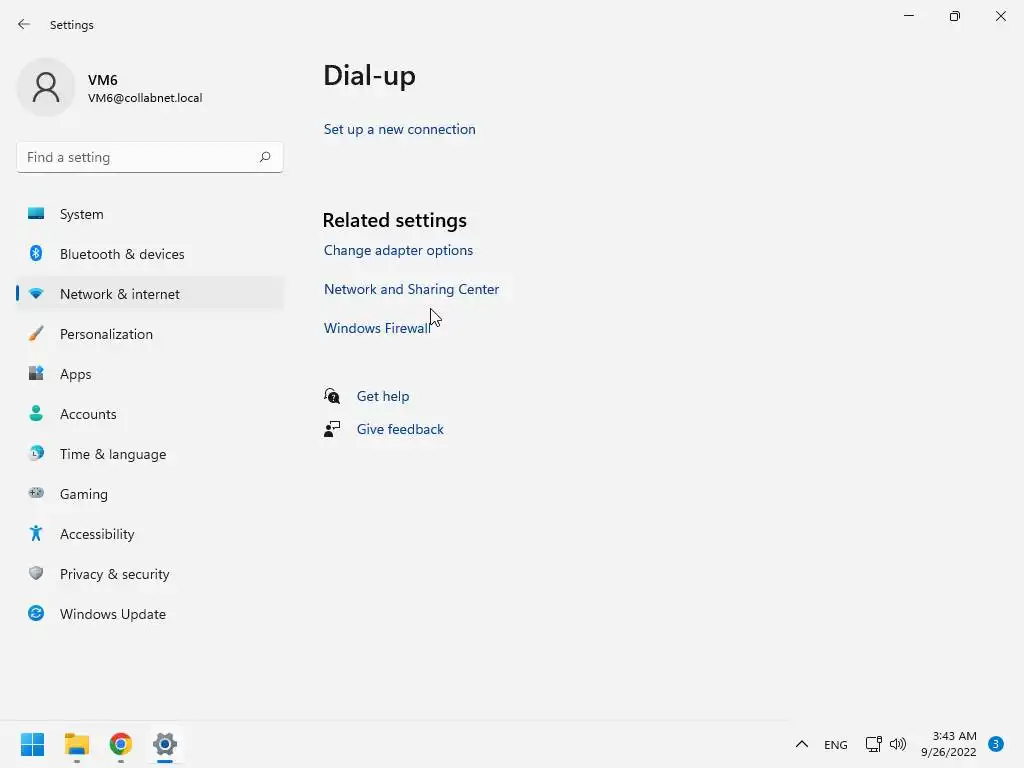Screen dimensions: 1024x768
Task: Click the Accessibility figure icon
Action: [x=36, y=534]
